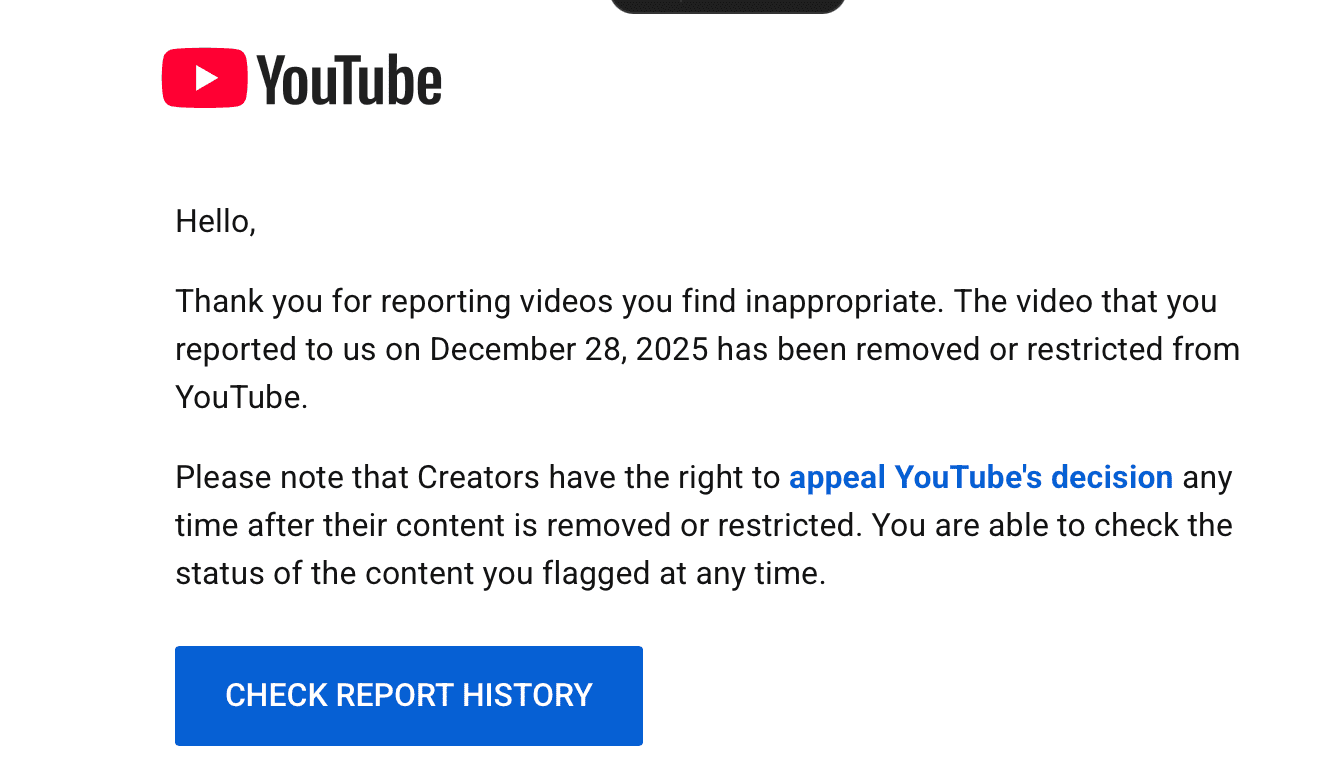Open the appeal YouTube's decision link
Screen dimensions: 1332x762
point(981,477)
